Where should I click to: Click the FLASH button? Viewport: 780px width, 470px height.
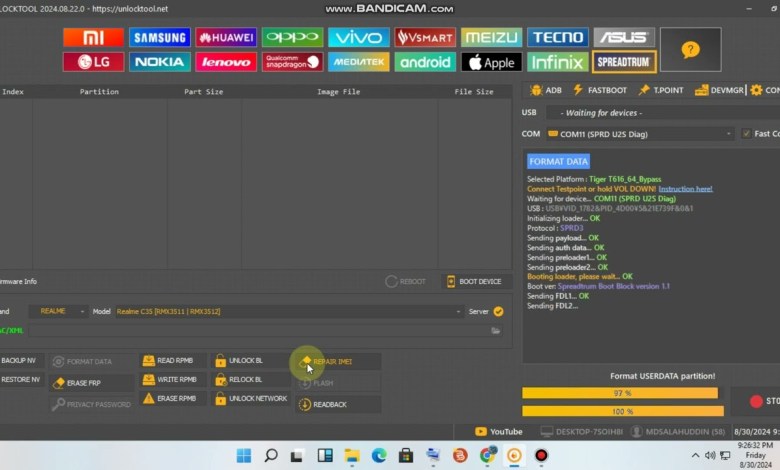click(x=338, y=383)
